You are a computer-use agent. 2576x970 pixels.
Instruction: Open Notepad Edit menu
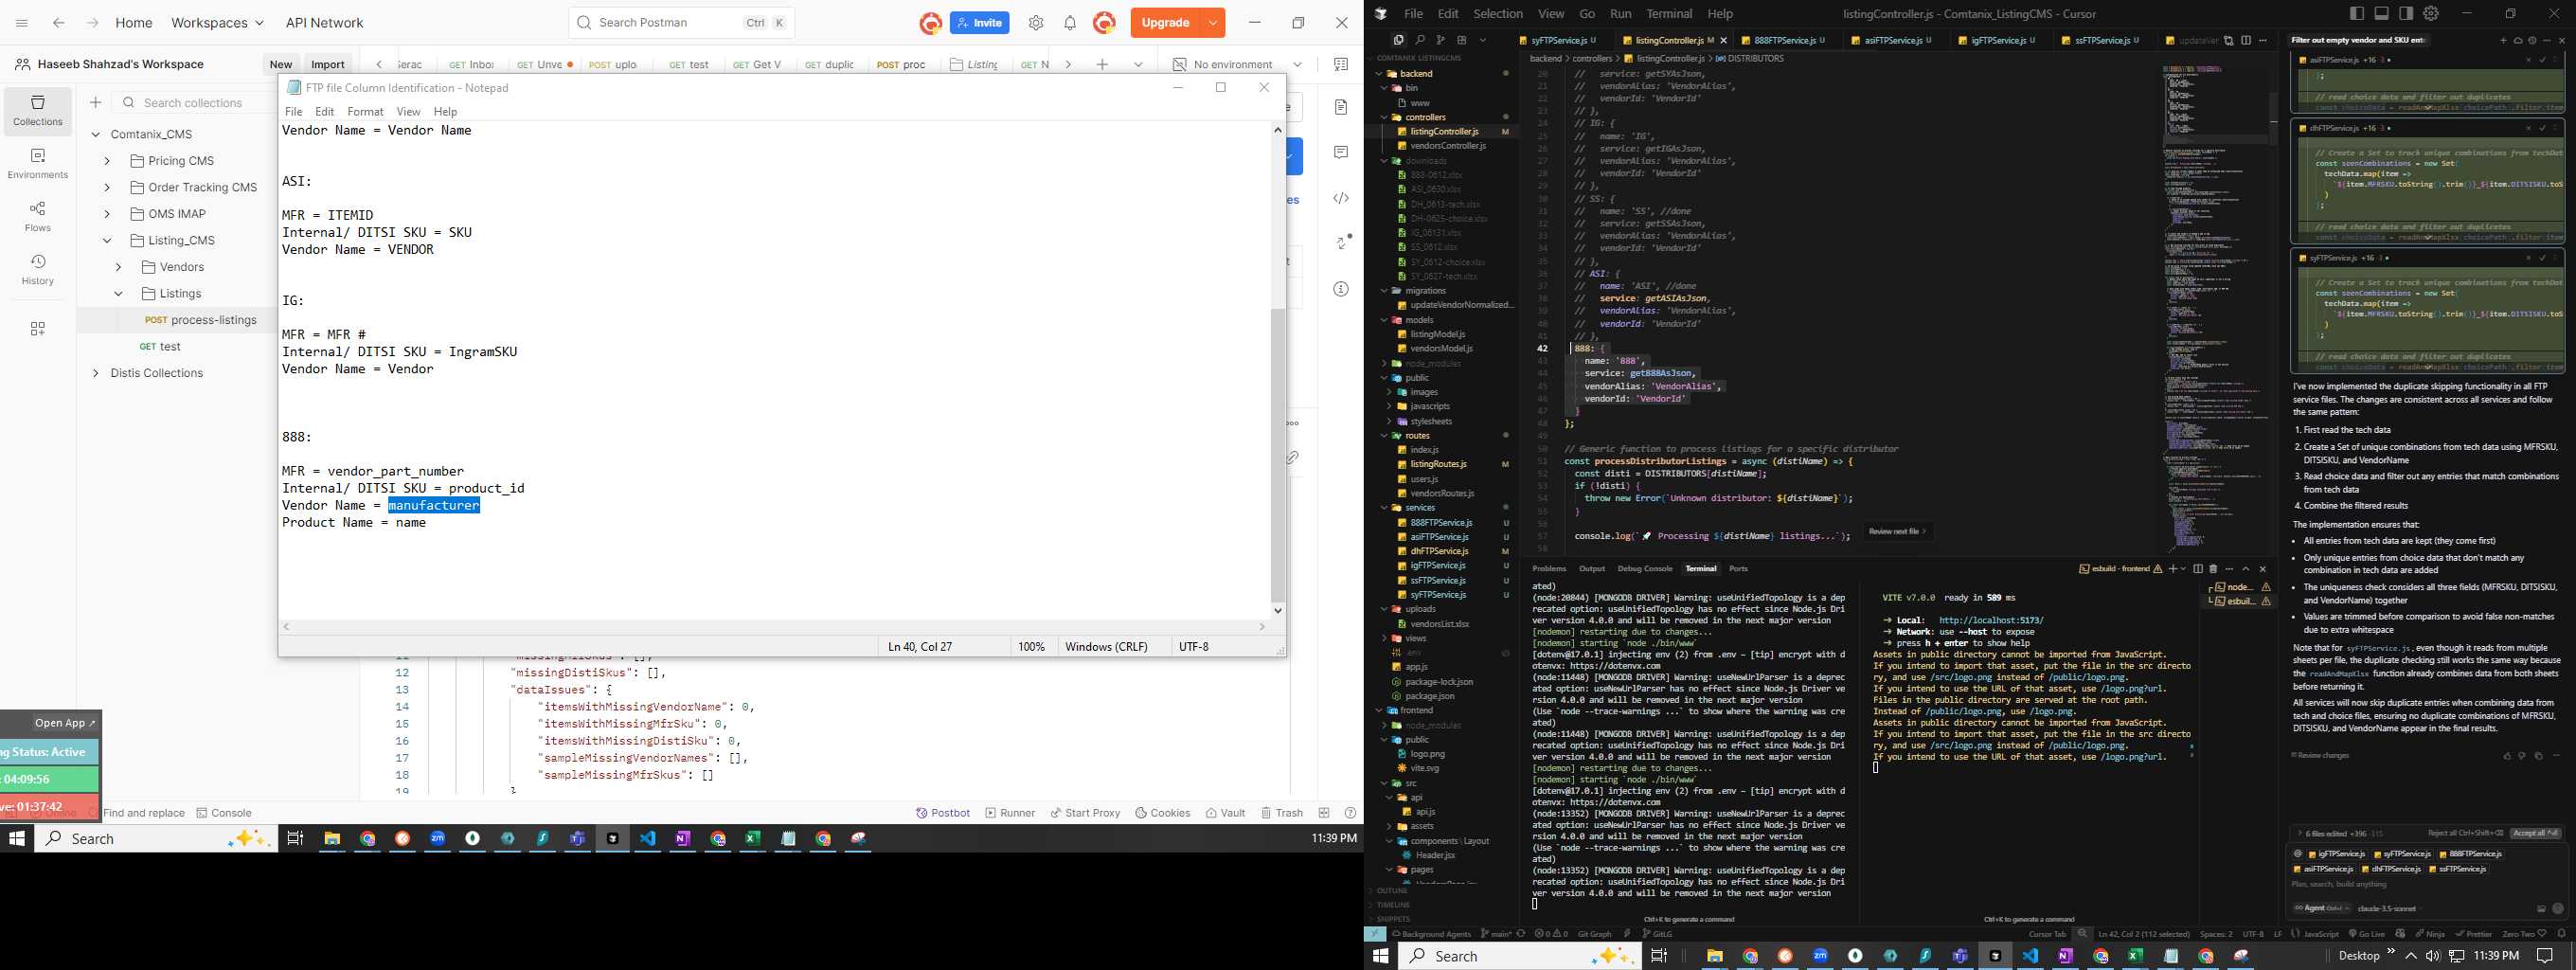(x=325, y=111)
